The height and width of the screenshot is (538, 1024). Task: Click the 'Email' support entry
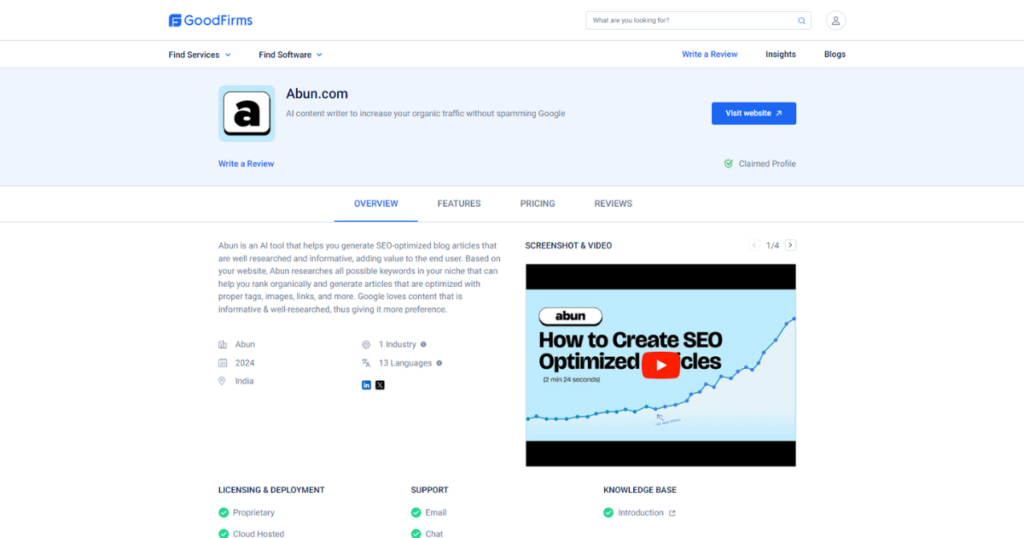point(436,513)
